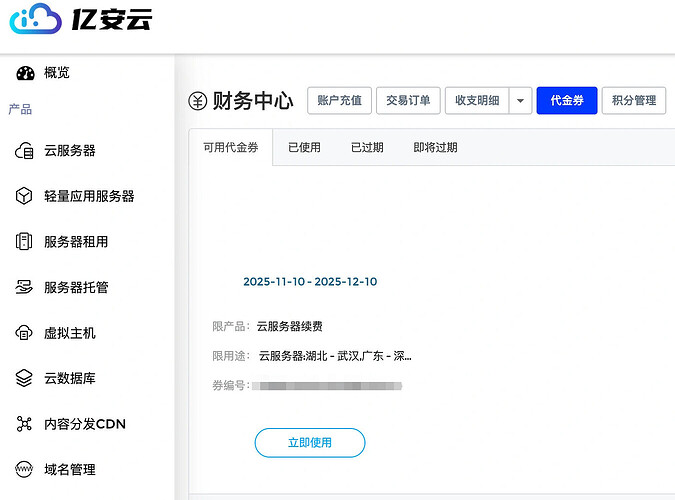Select the 可用代金券 tab
The width and height of the screenshot is (675, 500).
230,147
